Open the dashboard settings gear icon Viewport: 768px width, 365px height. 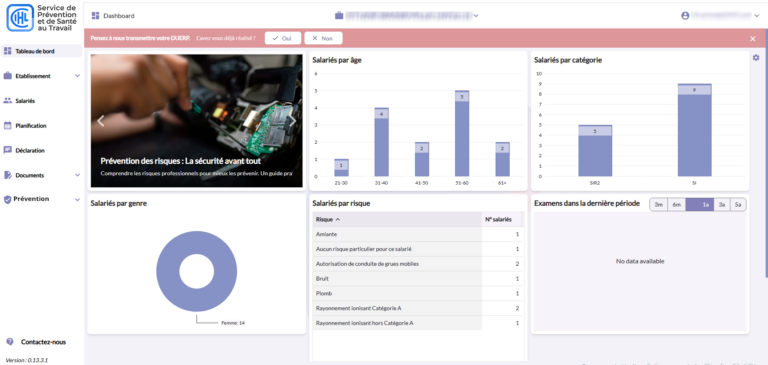point(756,58)
